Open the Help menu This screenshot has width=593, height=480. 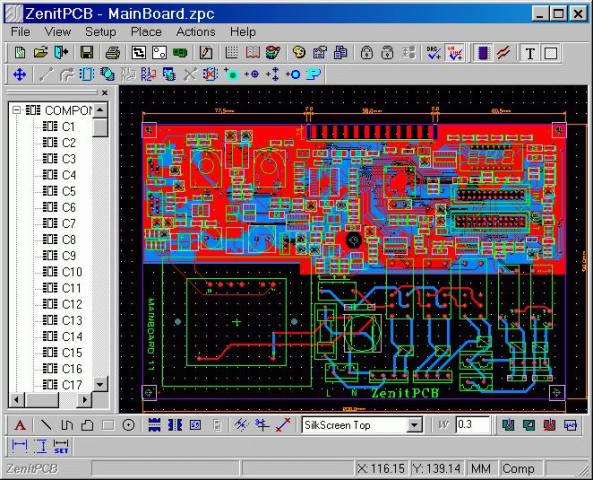tap(243, 32)
